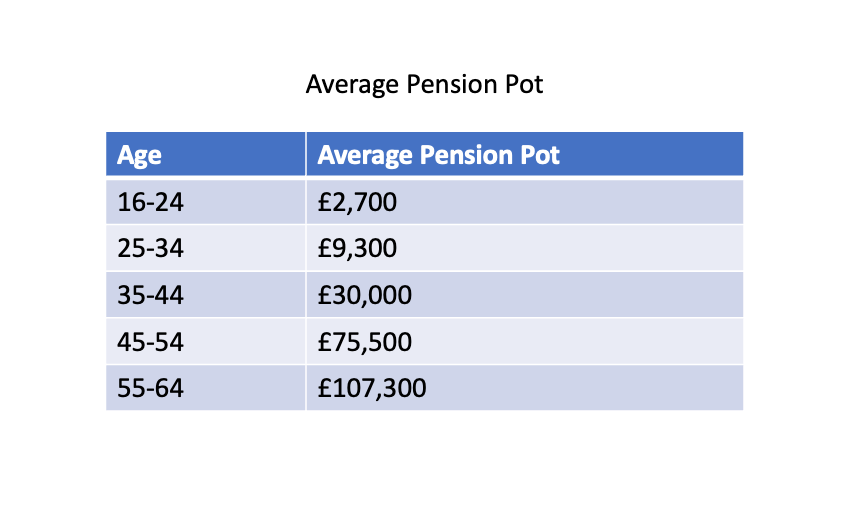Click the £107,300 value cell

click(525, 388)
